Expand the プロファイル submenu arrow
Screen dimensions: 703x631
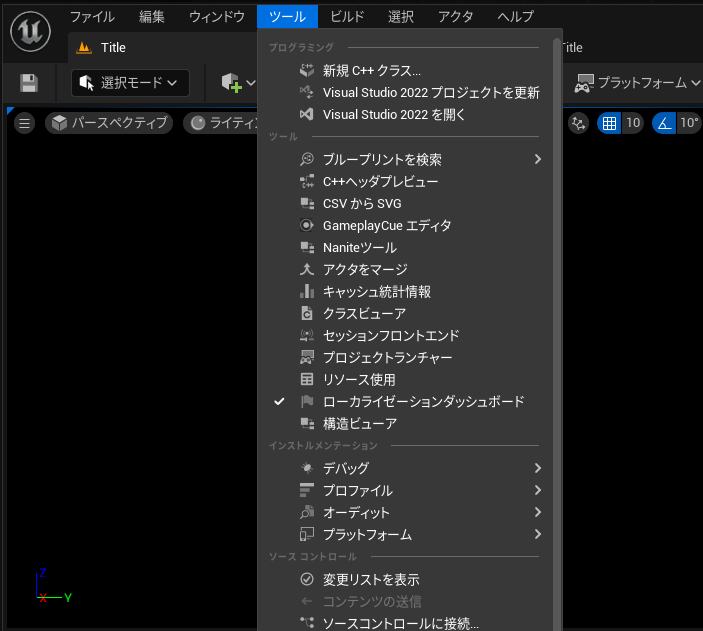pos(538,490)
